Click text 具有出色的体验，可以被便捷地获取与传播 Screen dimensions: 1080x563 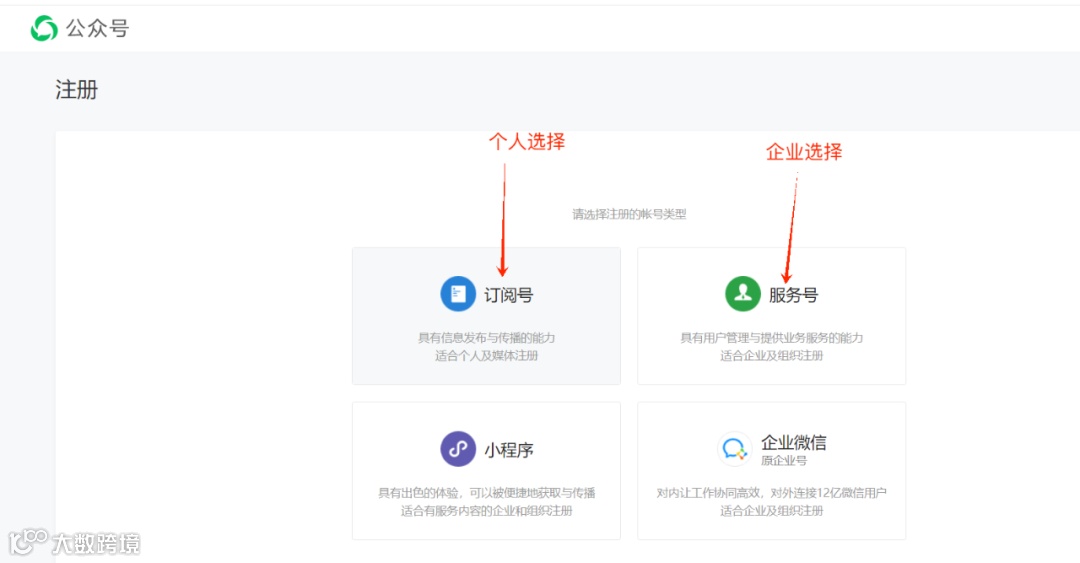point(486,493)
